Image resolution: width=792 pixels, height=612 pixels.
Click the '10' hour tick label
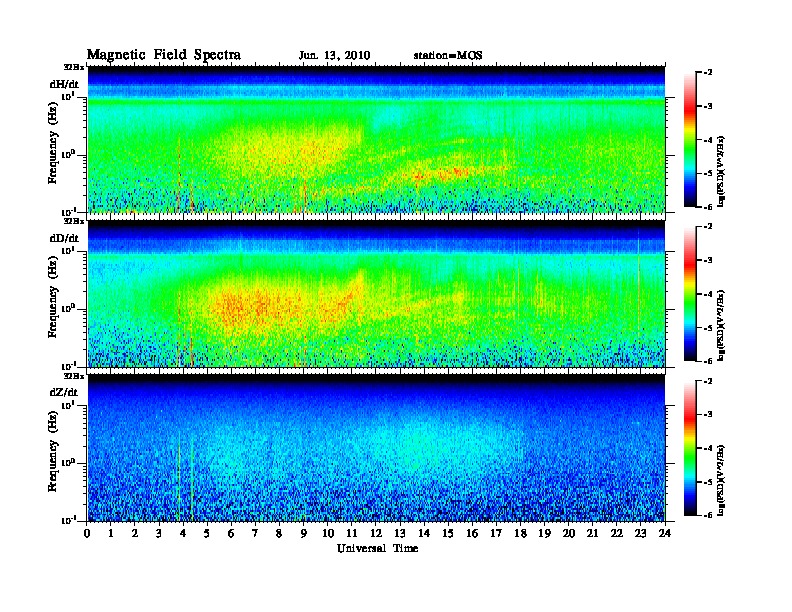pos(328,533)
